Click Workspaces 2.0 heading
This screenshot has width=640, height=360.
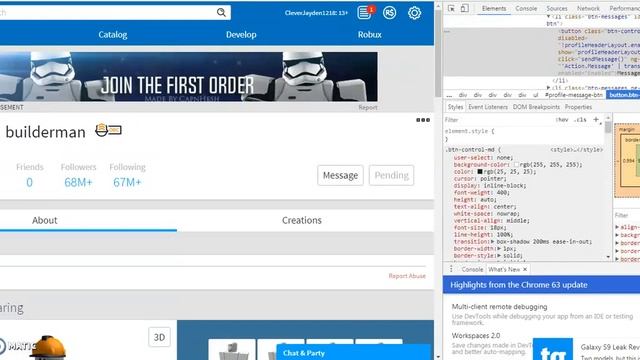[476, 336]
